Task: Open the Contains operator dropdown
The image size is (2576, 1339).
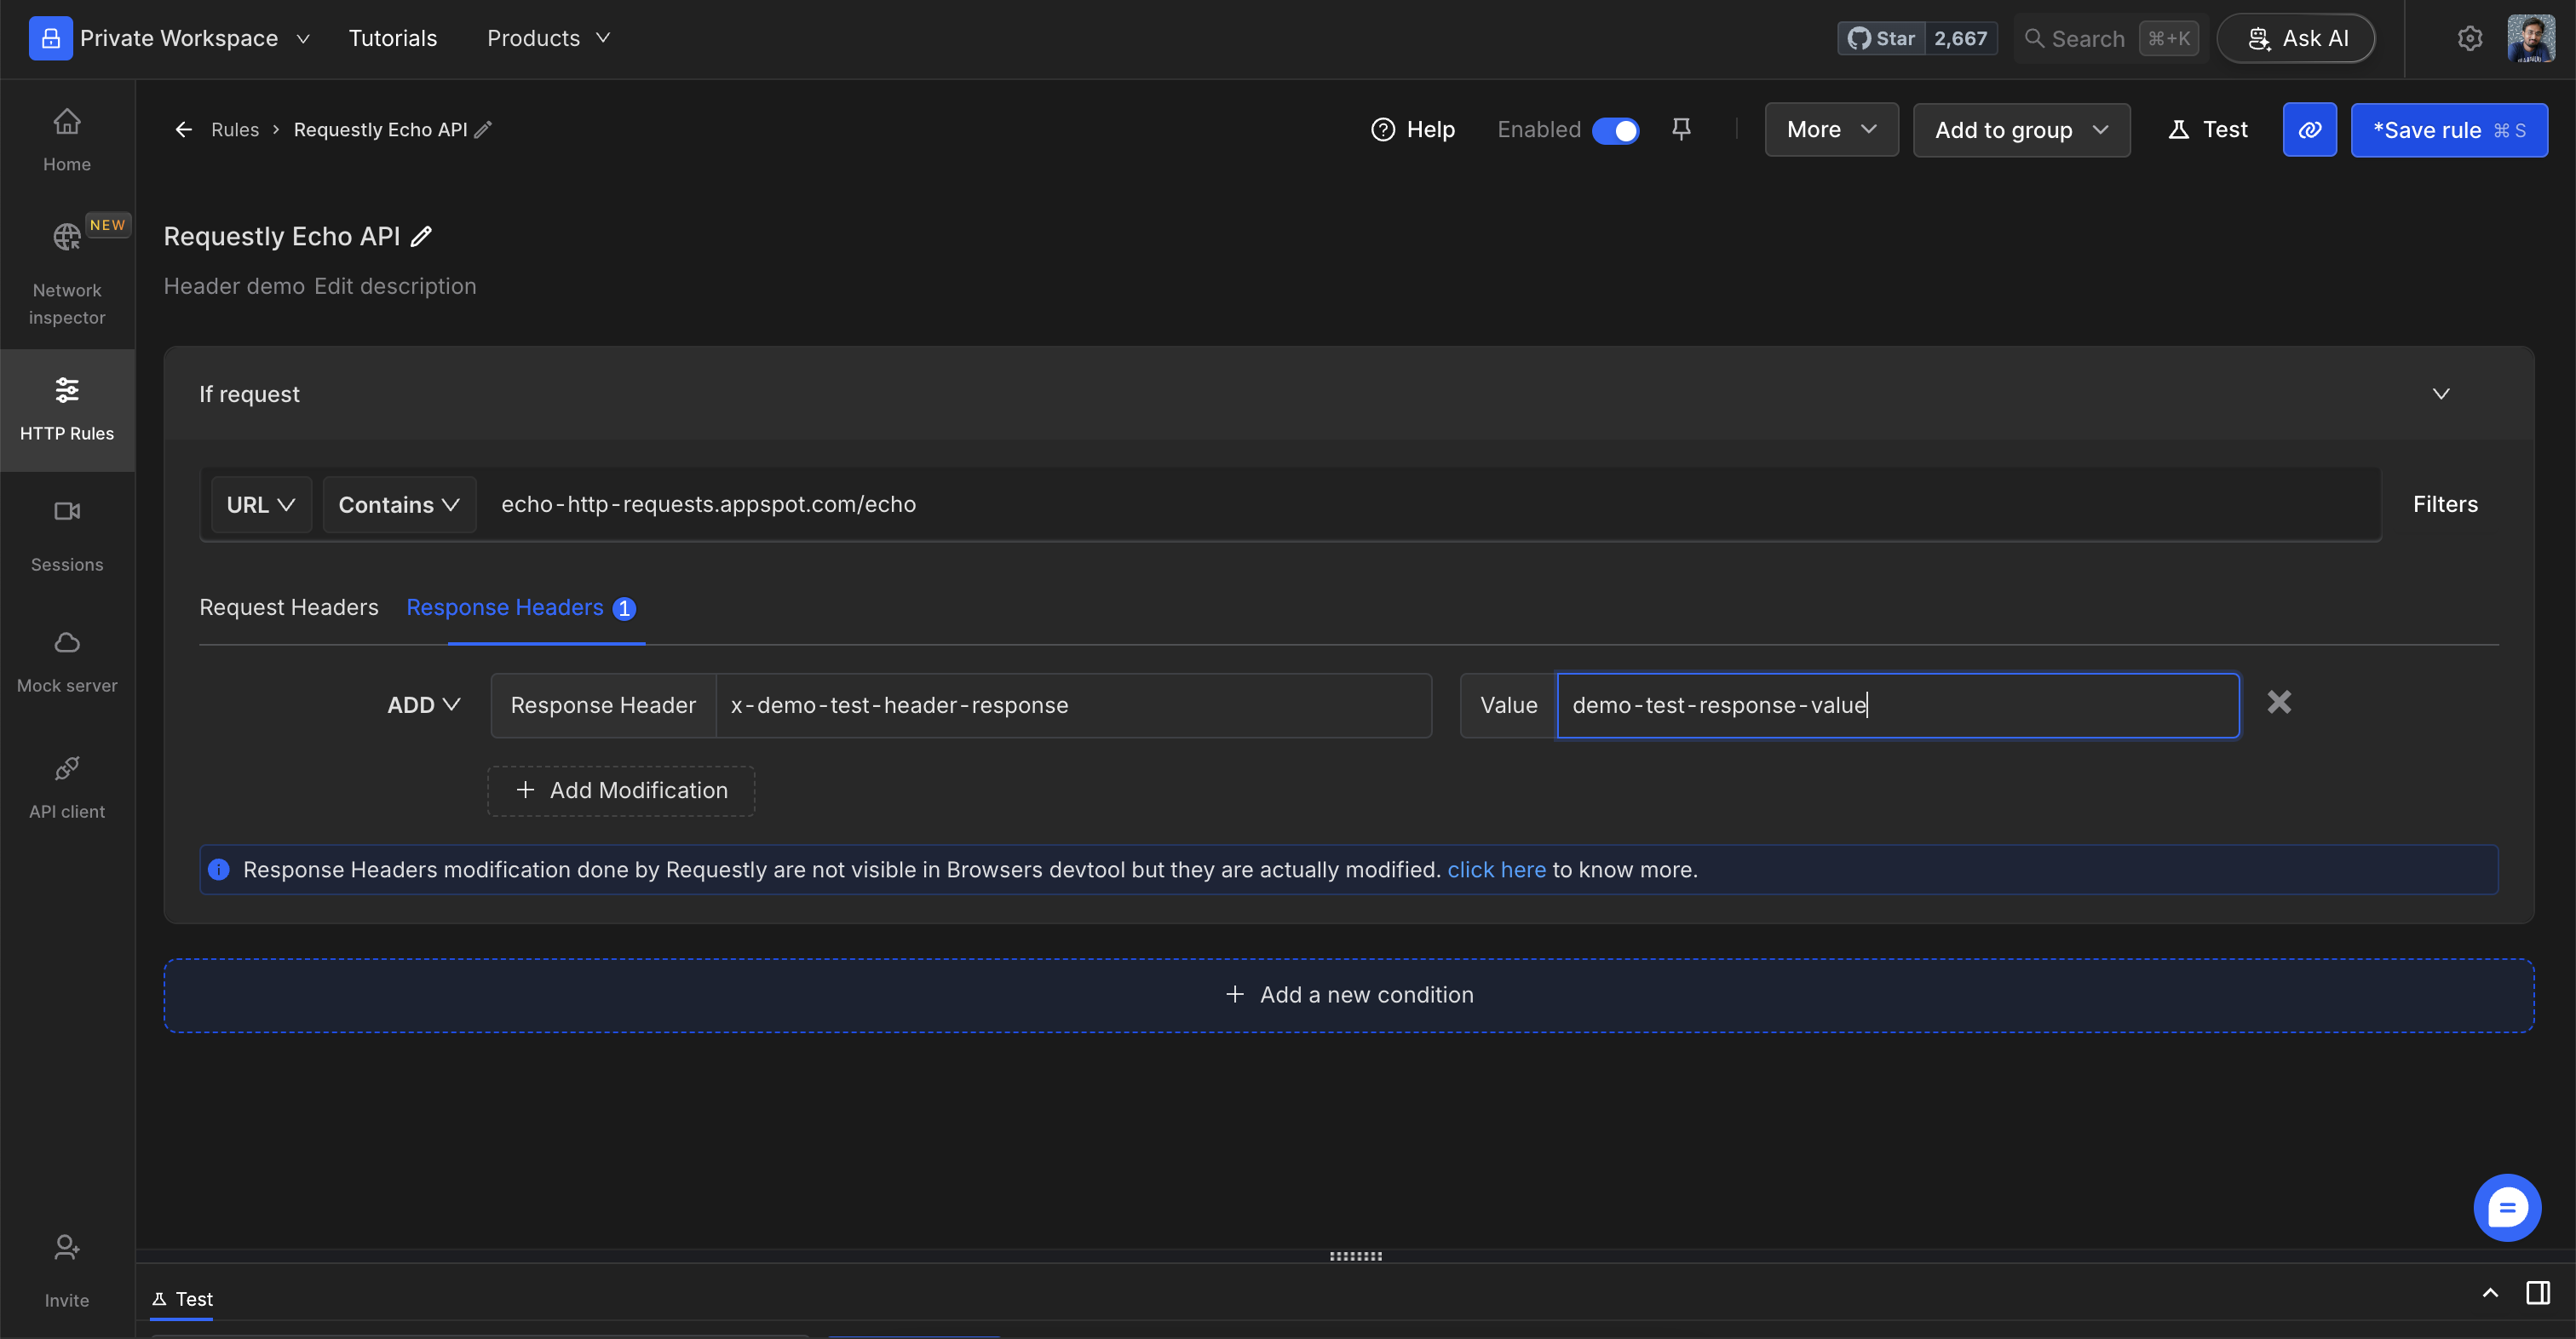Action: (x=398, y=504)
